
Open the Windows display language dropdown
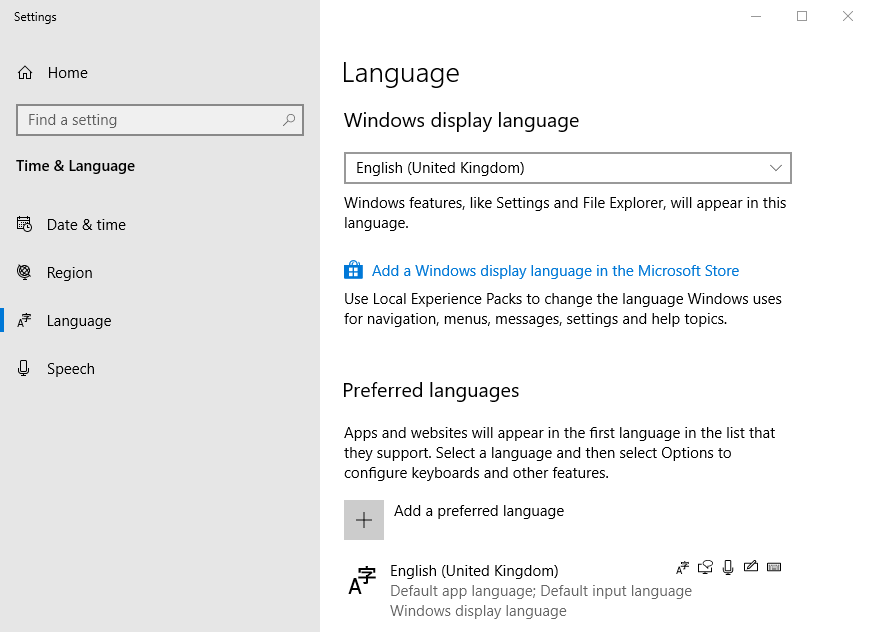coord(568,168)
